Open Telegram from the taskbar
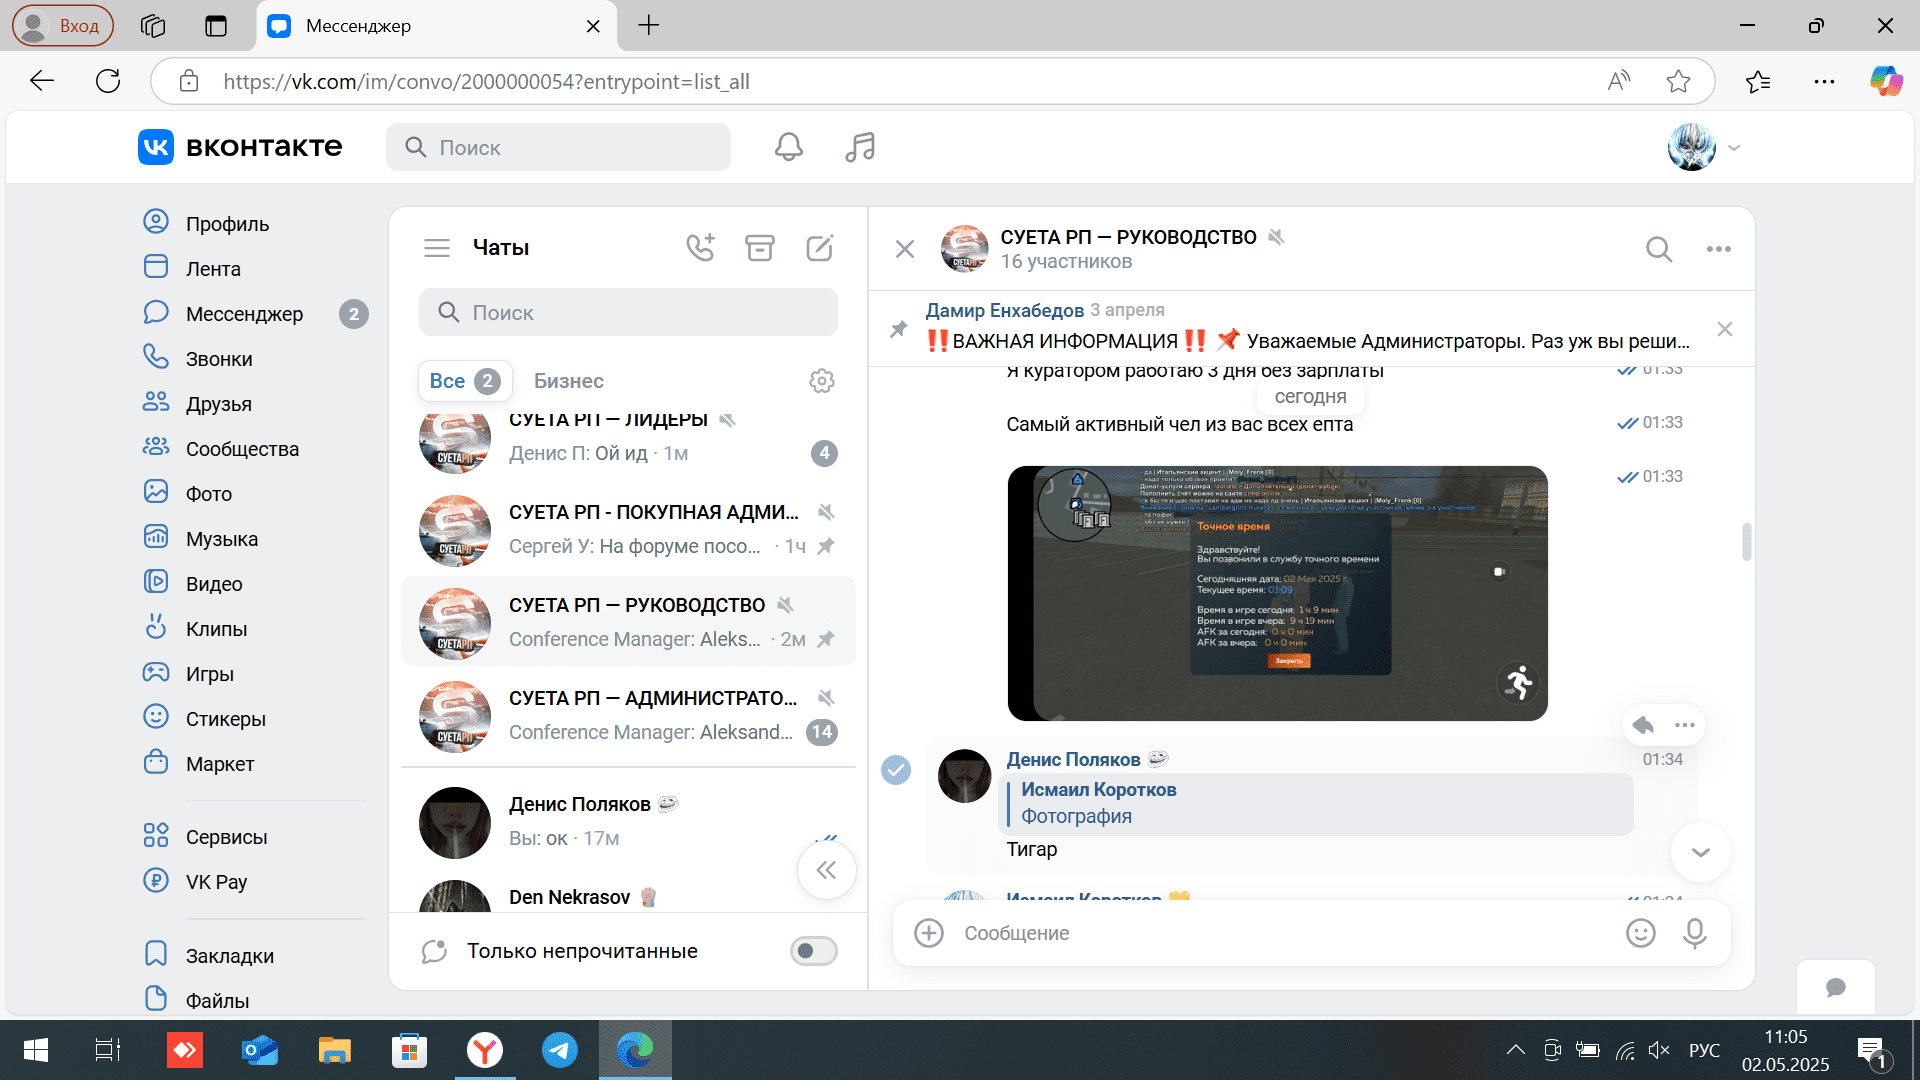Image resolution: width=1920 pixels, height=1080 pixels. 560,1050
